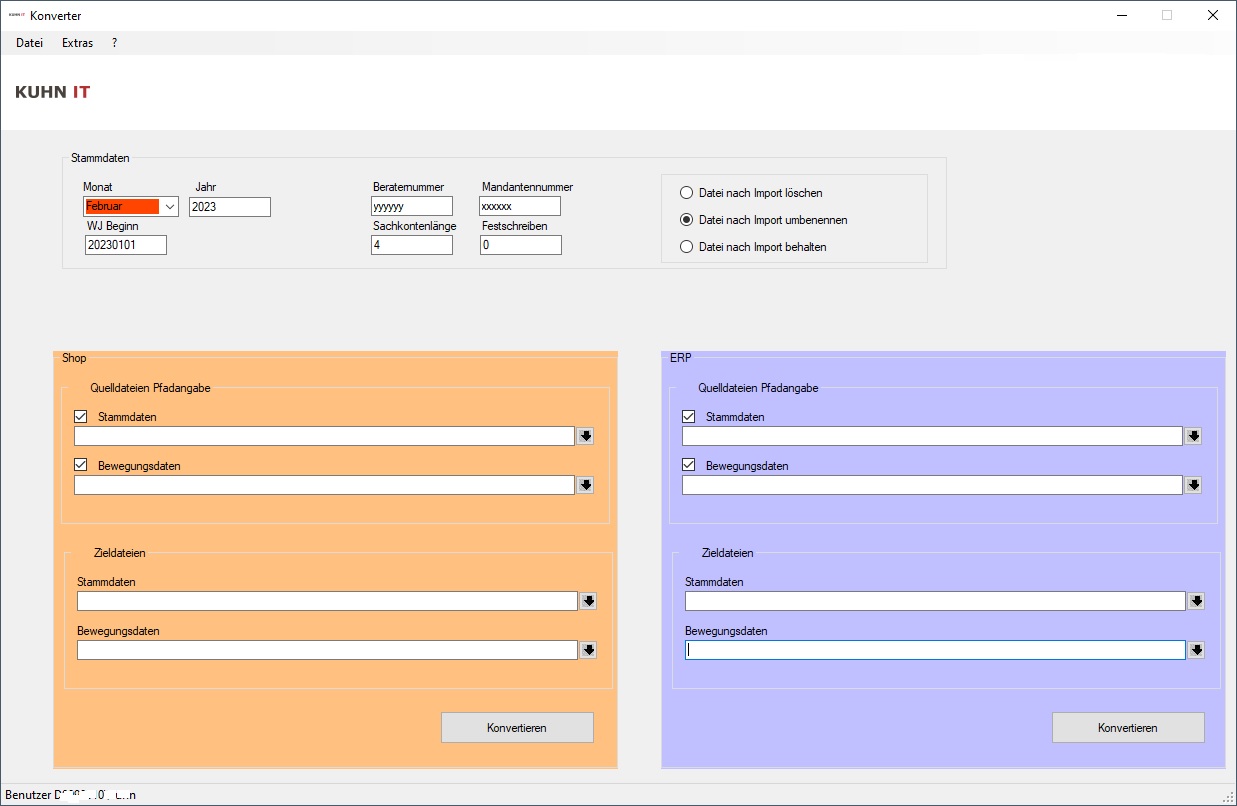
Task: Click arrow beside Shop Zieldateien Bewegungsdaten field
Action: [x=588, y=650]
